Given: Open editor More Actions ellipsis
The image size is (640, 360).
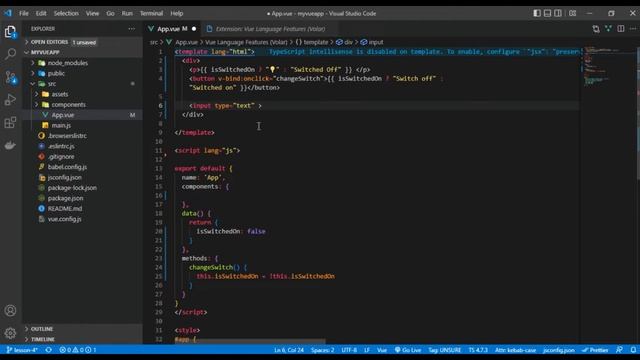Looking at the screenshot, I should (x=633, y=29).
